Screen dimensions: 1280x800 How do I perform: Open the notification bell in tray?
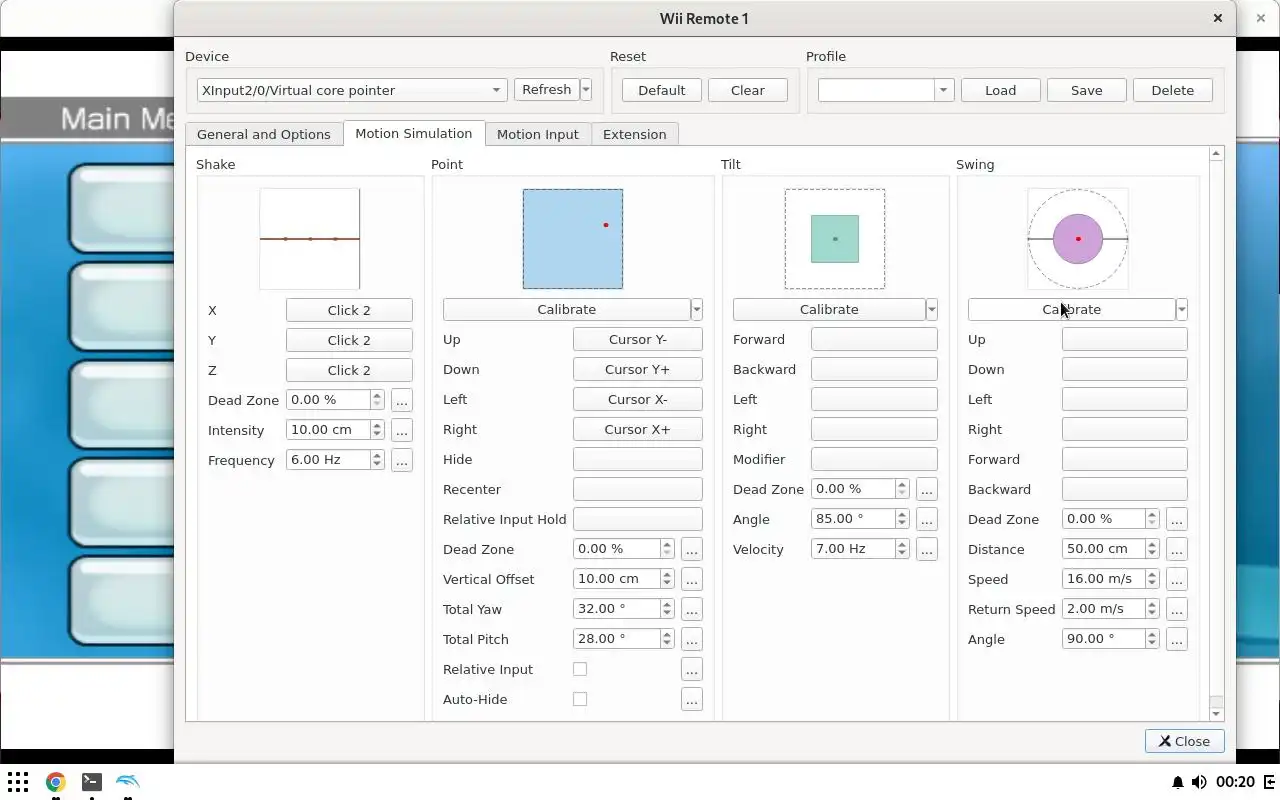(1178, 782)
